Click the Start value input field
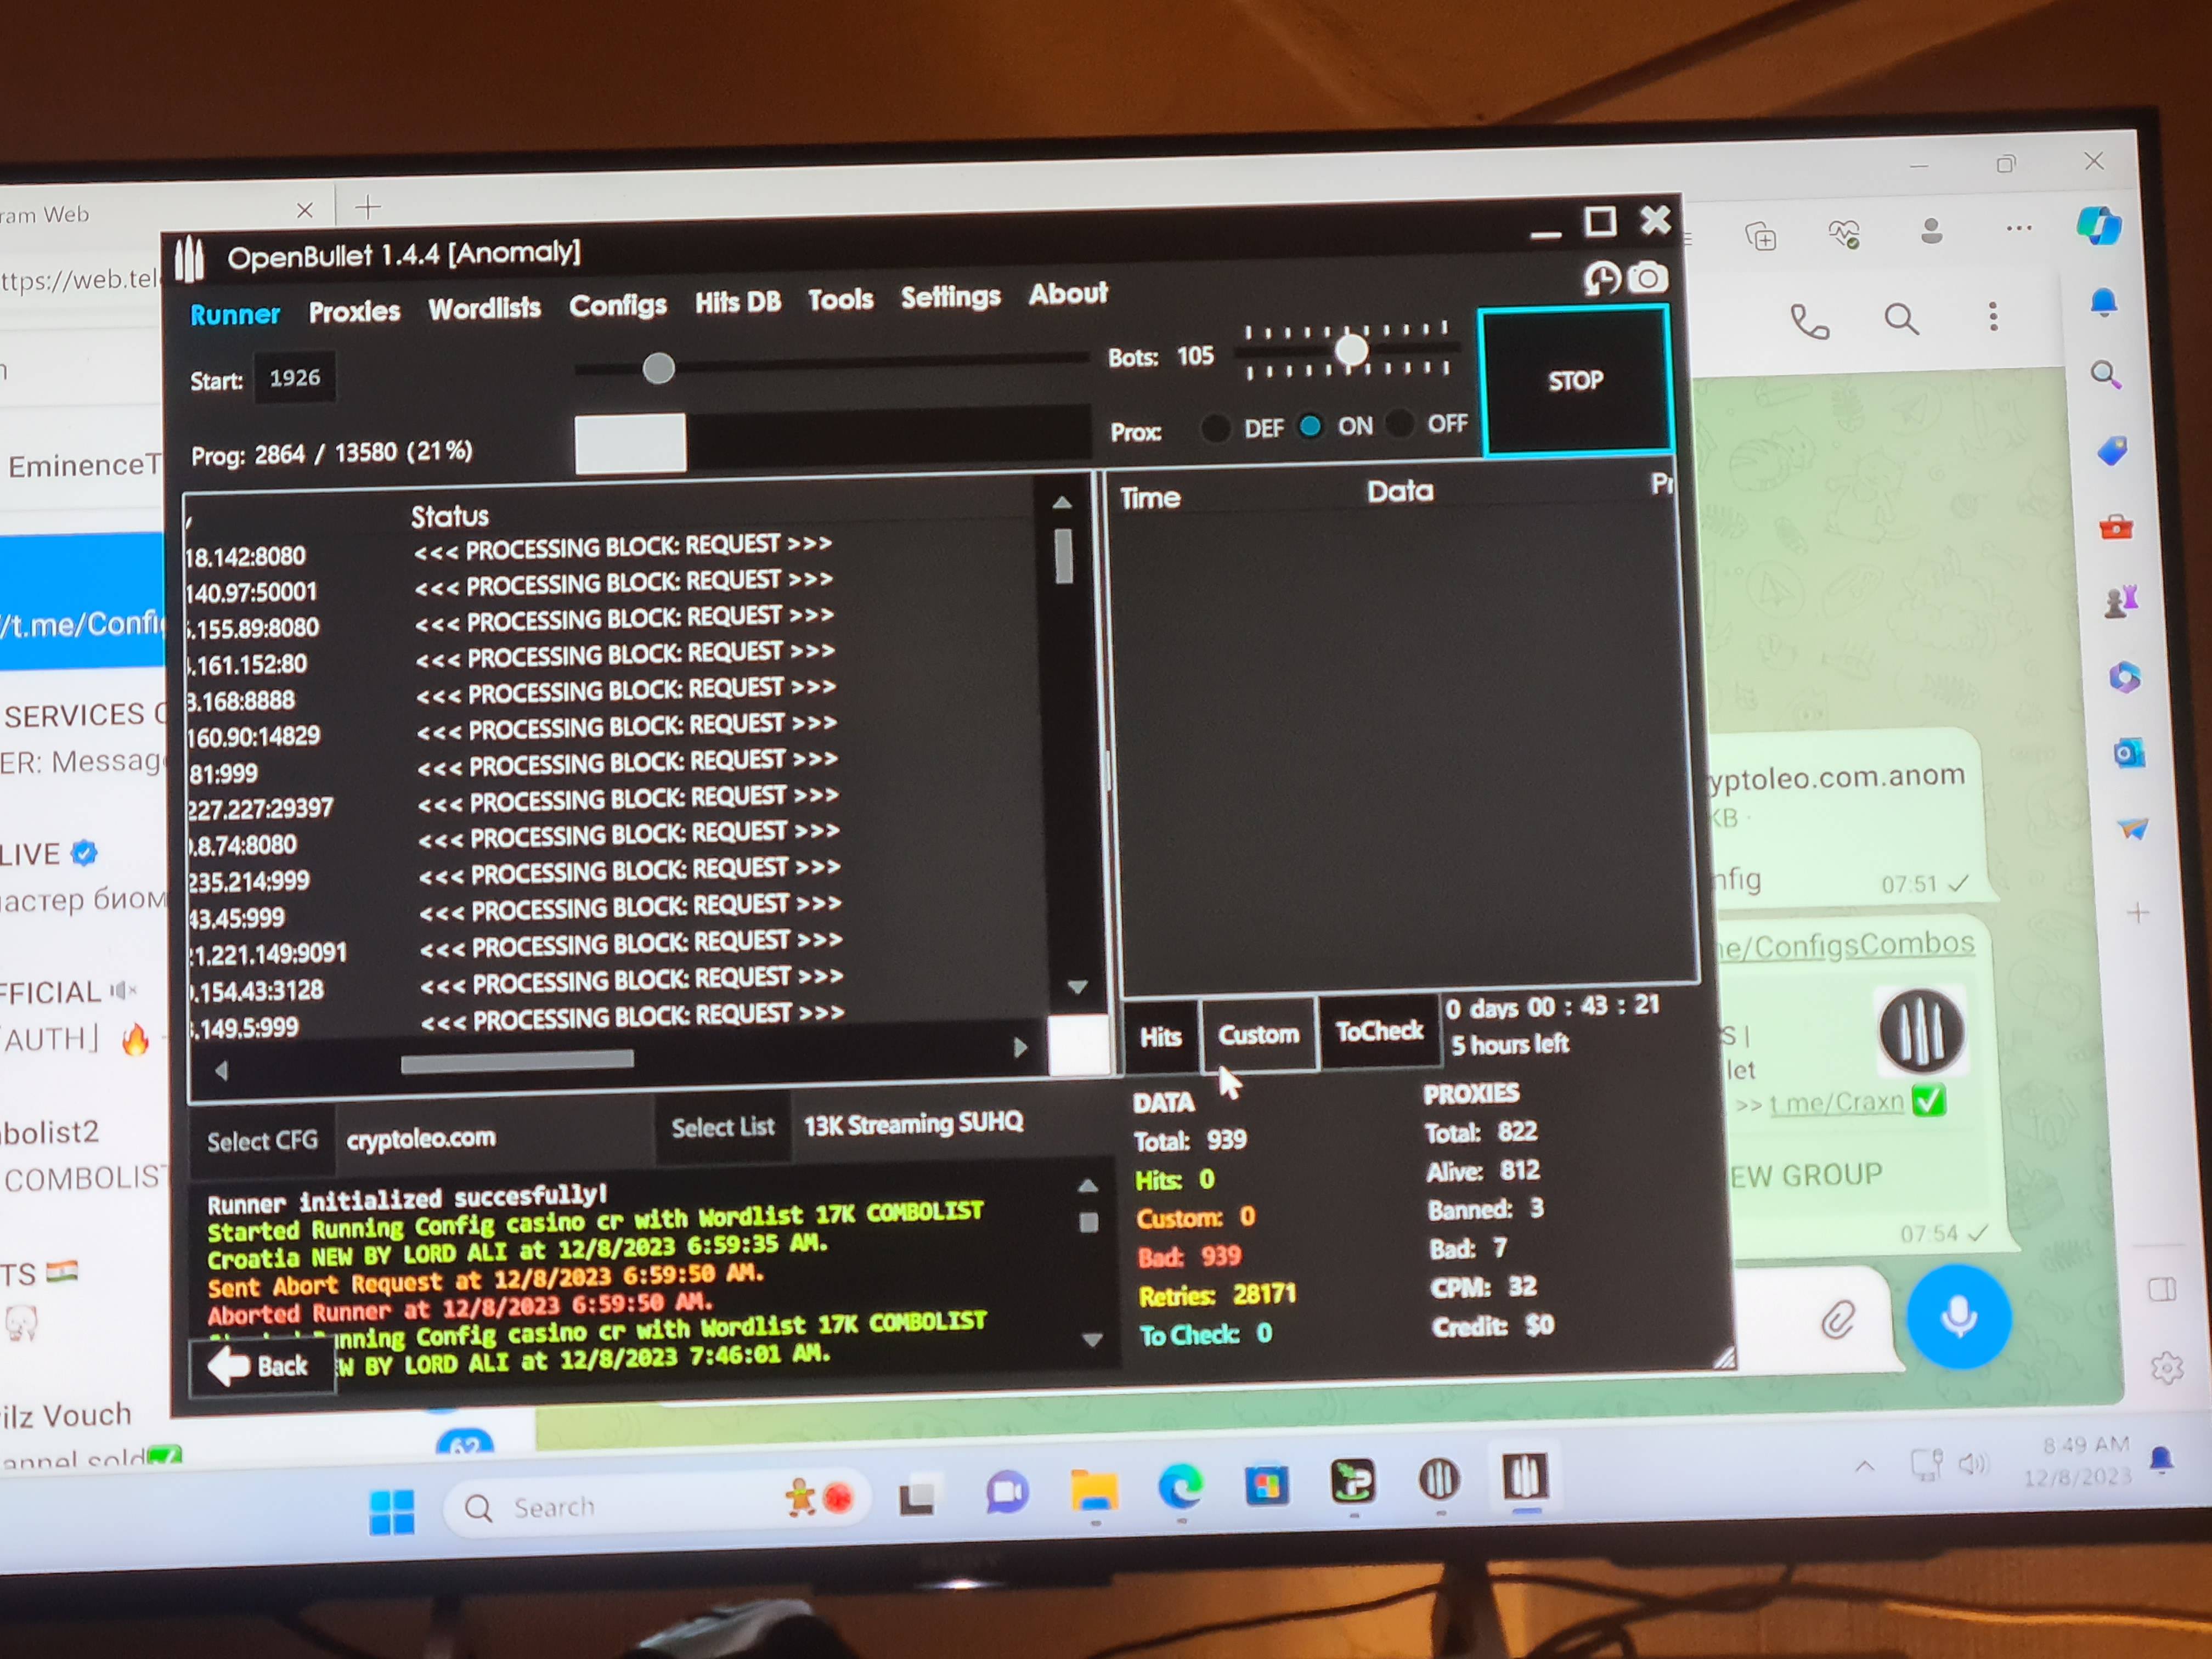The height and width of the screenshot is (1659, 2212). (295, 378)
